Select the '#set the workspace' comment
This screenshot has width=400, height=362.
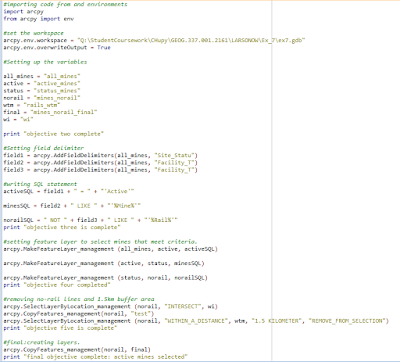(x=33, y=33)
